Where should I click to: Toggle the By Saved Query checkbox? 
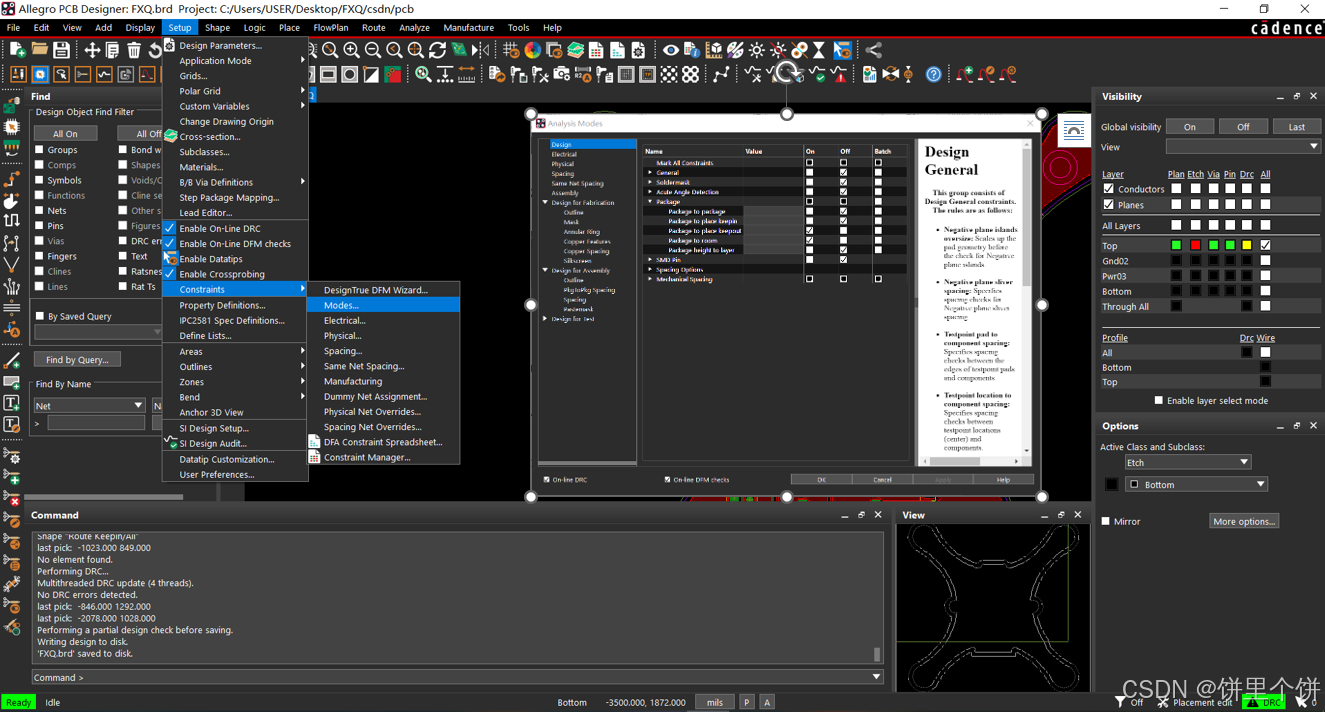click(40, 316)
